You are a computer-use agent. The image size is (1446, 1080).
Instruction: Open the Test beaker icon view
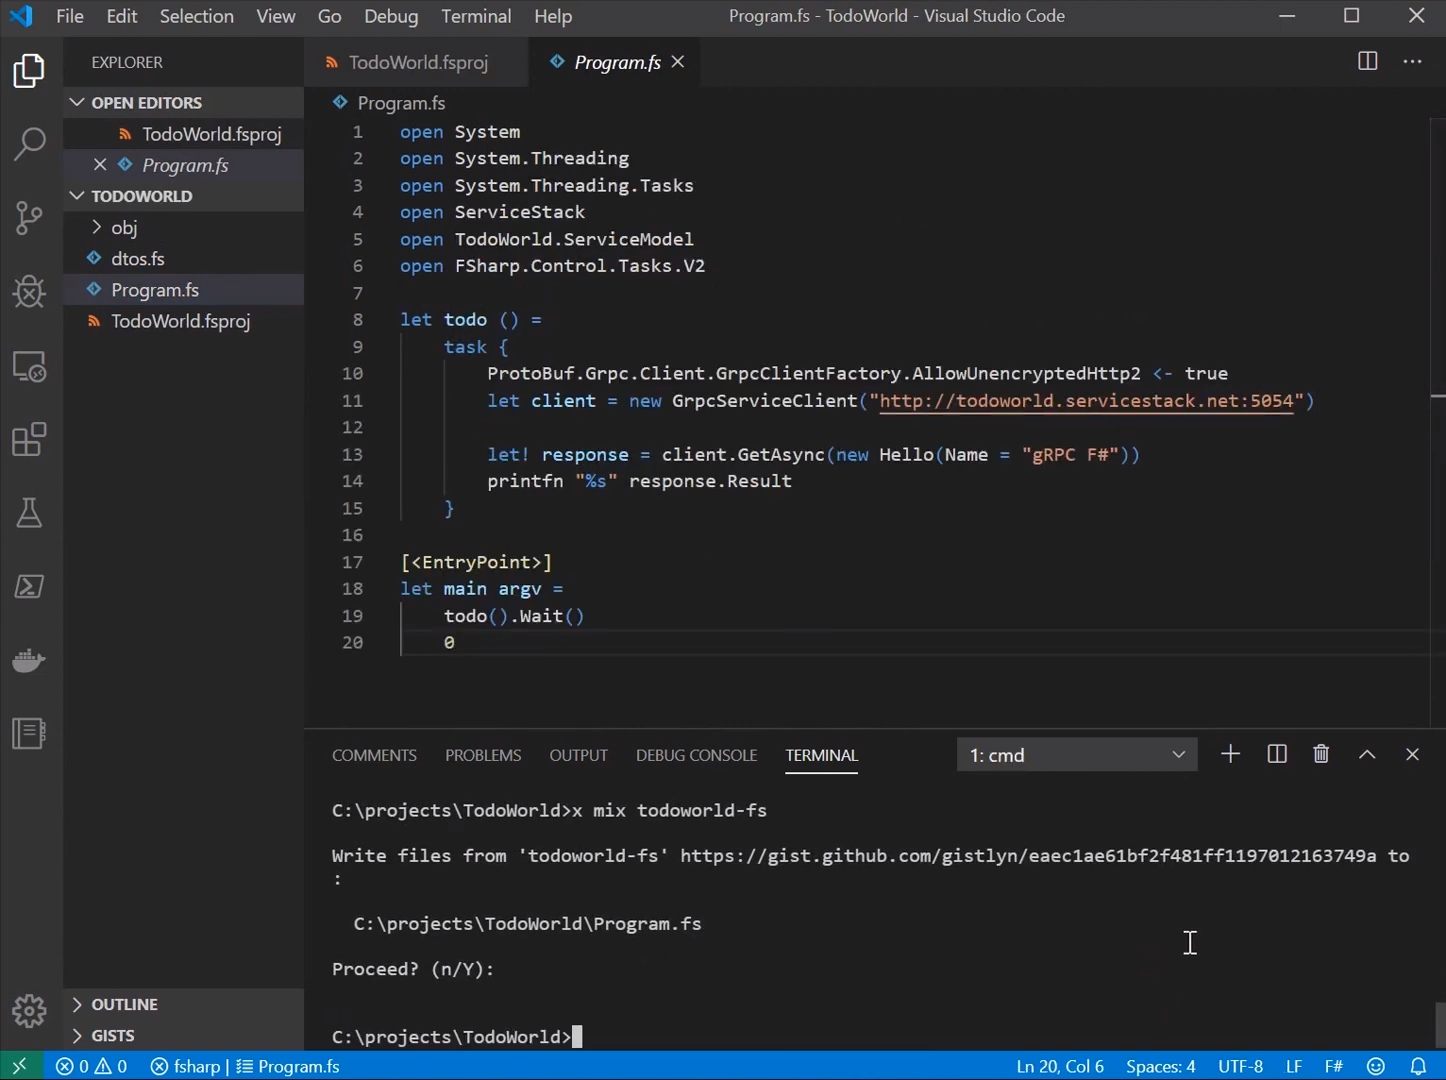[x=29, y=513]
